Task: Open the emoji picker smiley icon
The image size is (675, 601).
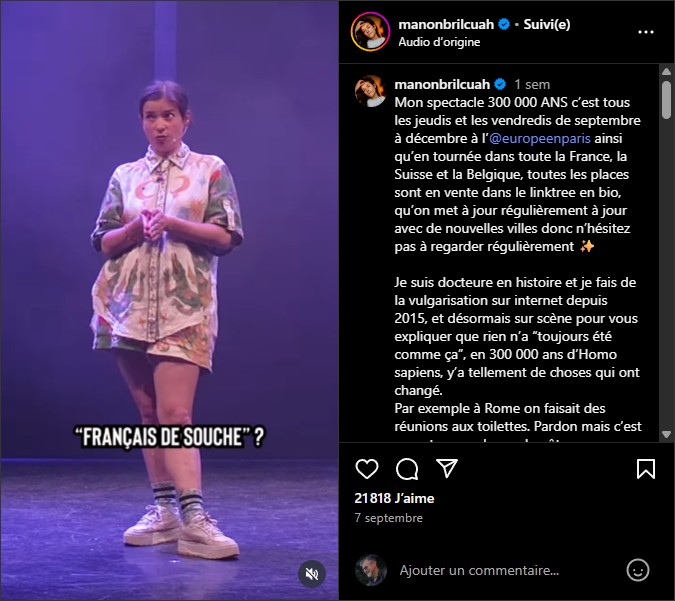Action: pyautogui.click(x=638, y=570)
